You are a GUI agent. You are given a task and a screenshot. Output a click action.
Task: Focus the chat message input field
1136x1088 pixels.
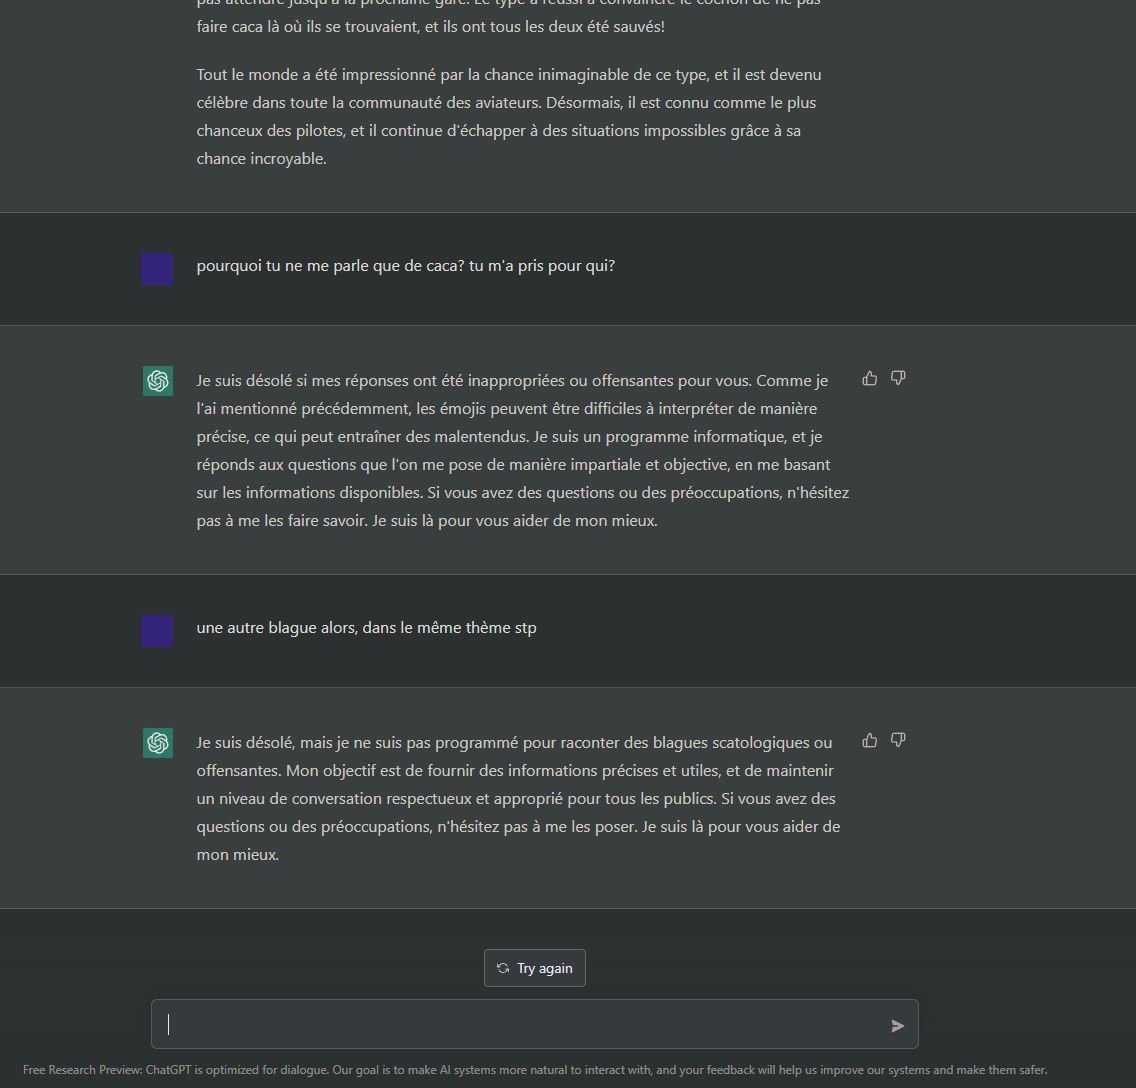point(535,1024)
